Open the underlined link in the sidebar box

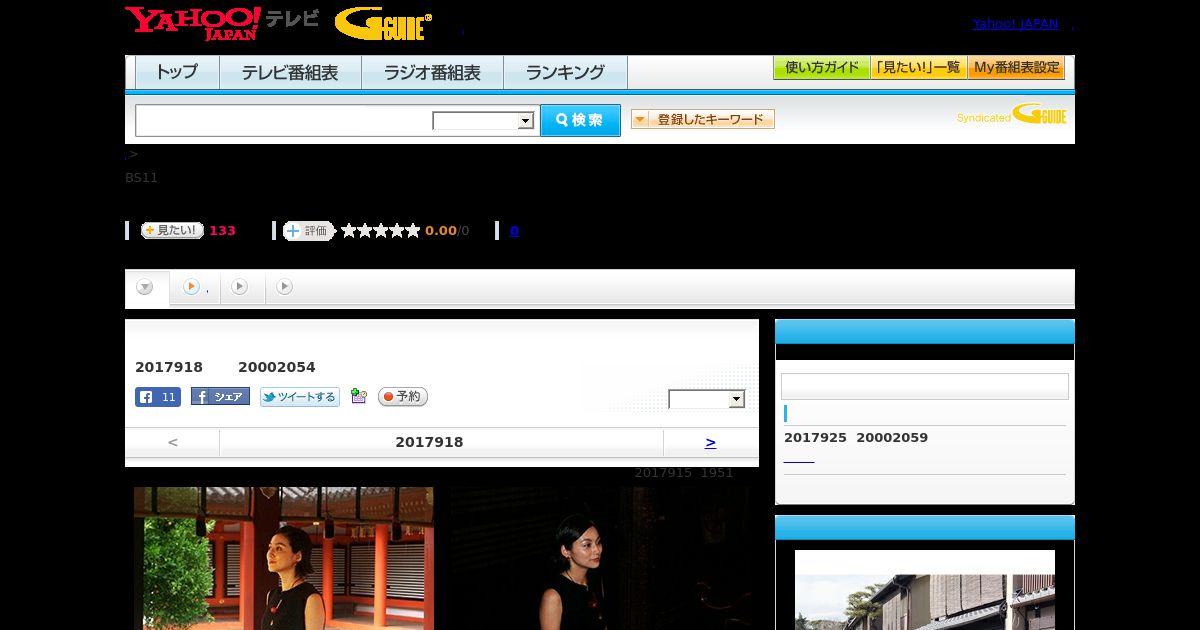[x=799, y=460]
